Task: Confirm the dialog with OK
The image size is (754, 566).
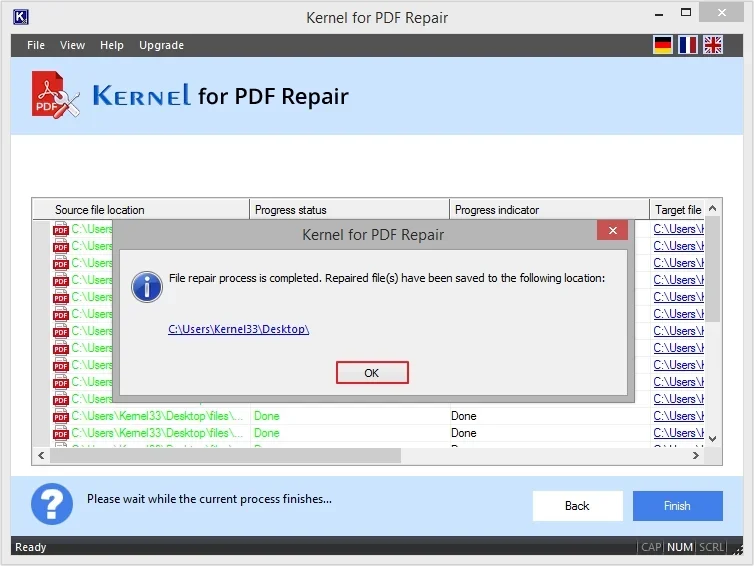Action: click(x=372, y=373)
